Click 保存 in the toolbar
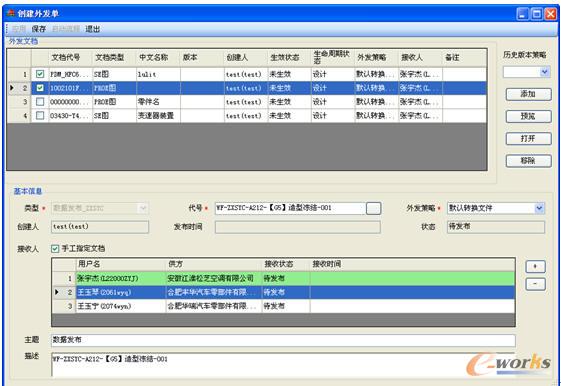The image size is (561, 386). point(39,29)
